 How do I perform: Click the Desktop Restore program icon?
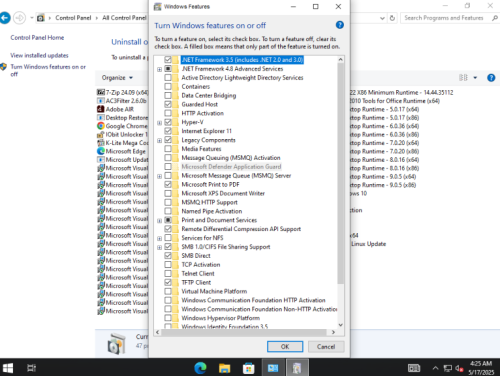100,117
